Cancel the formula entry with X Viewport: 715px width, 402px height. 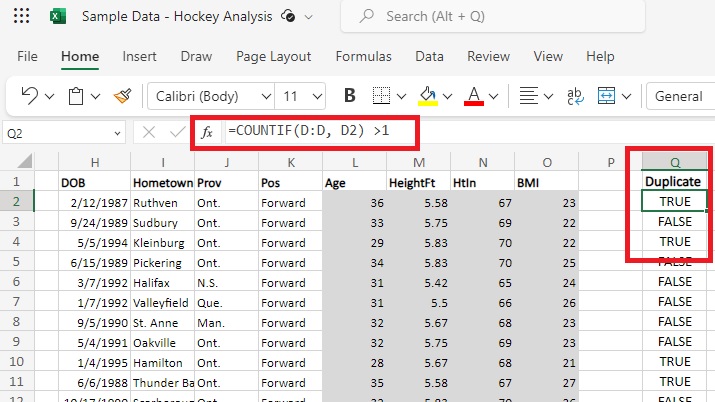tap(149, 133)
